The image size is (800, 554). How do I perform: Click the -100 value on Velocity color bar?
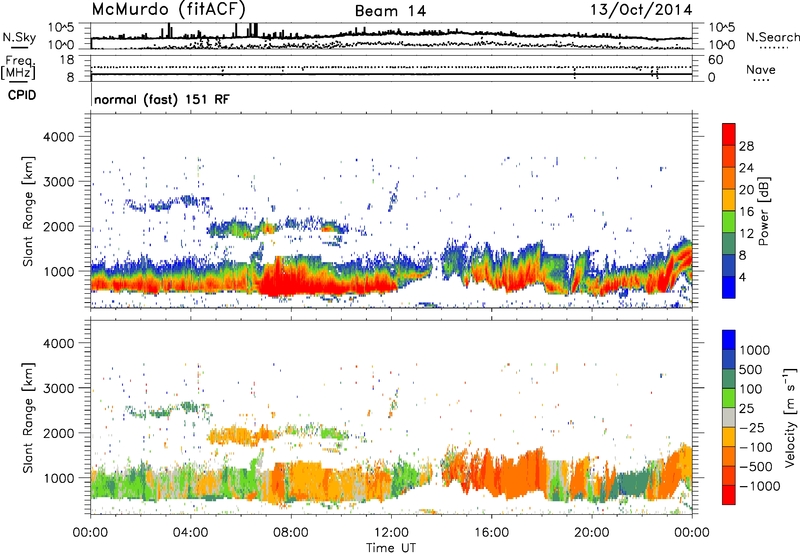(756, 447)
